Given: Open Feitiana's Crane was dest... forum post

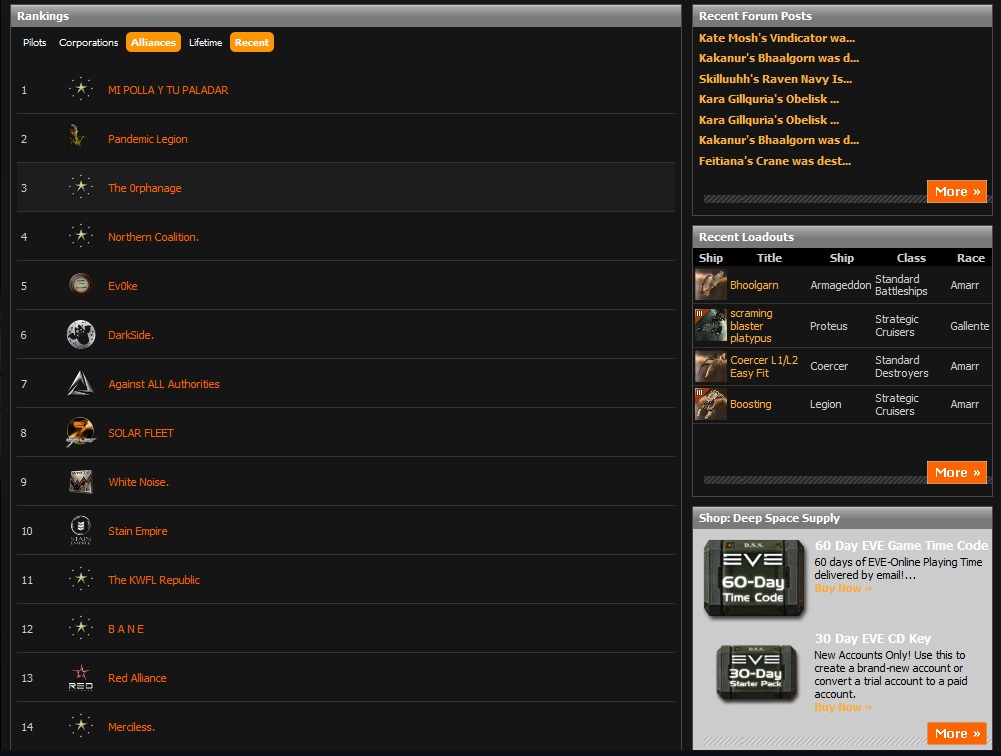Looking at the screenshot, I should (774, 161).
